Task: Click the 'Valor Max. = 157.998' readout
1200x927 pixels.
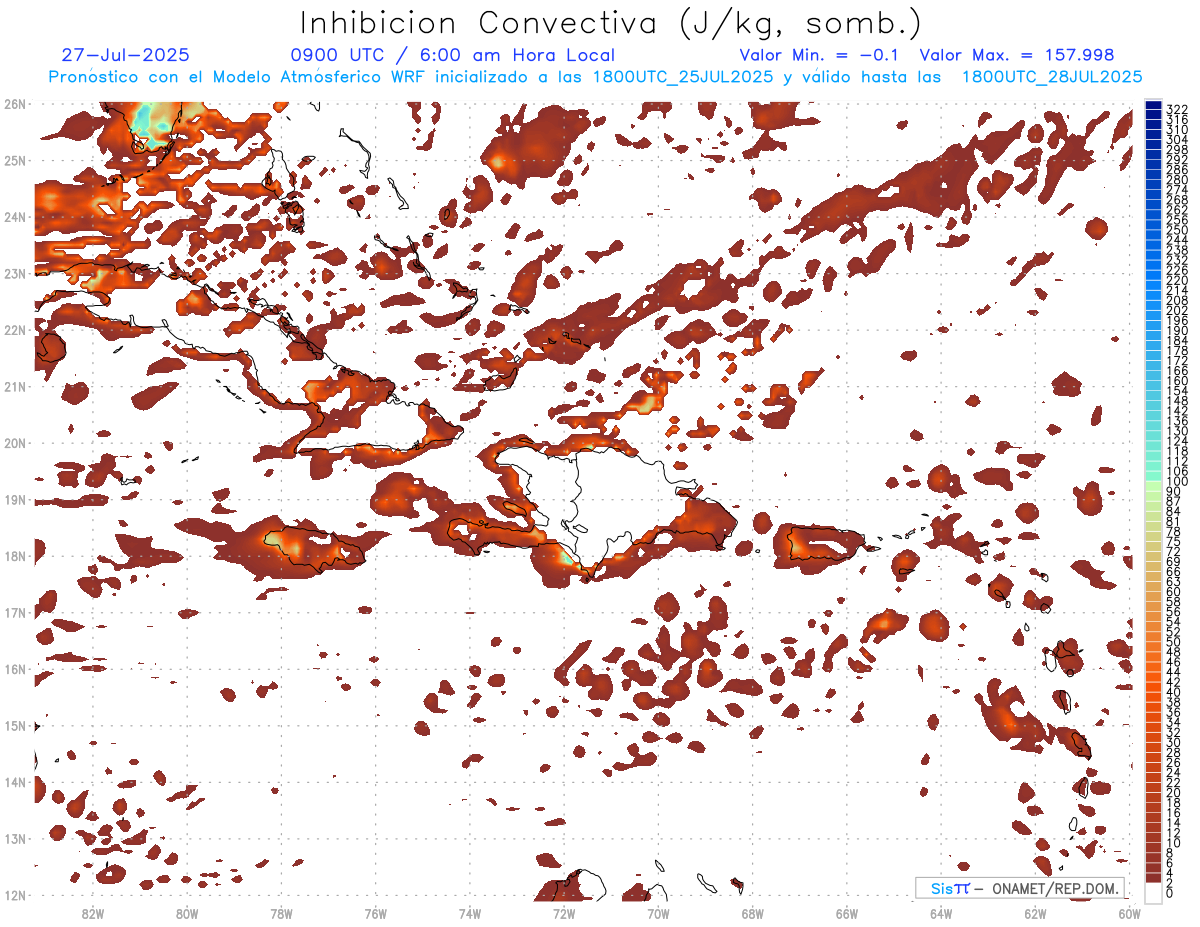Action: click(1017, 56)
